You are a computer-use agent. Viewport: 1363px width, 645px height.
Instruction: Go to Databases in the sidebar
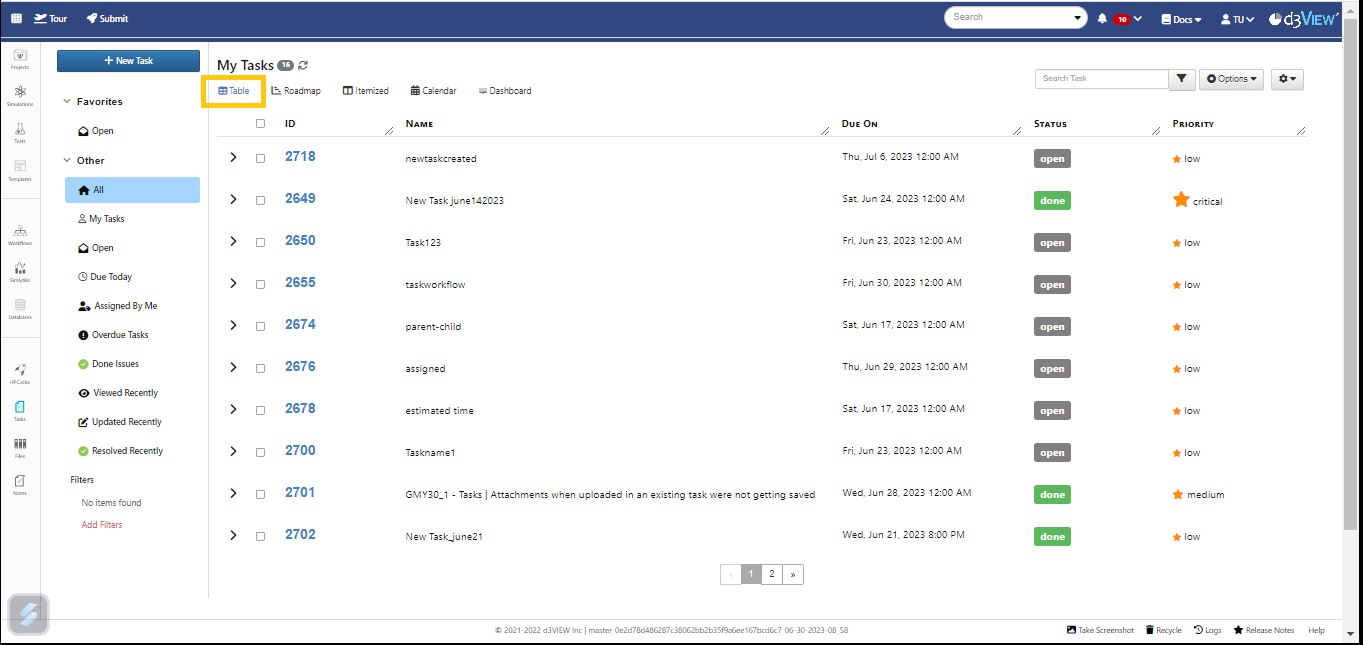coord(20,308)
